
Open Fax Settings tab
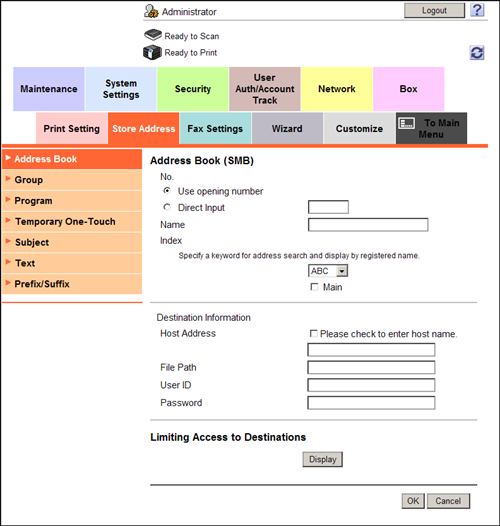pyautogui.click(x=215, y=128)
